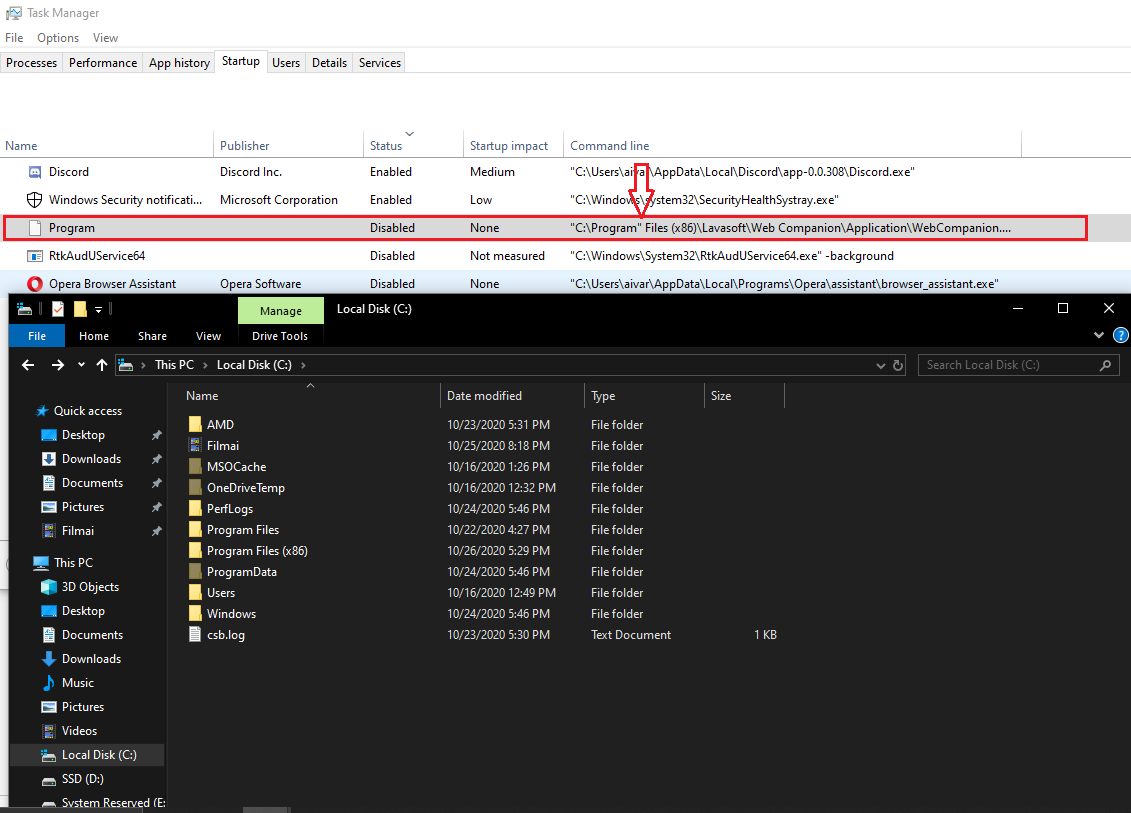Viewport: 1131px width, 813px height.
Task: Click This PC in address breadcrumb
Action: coord(175,365)
